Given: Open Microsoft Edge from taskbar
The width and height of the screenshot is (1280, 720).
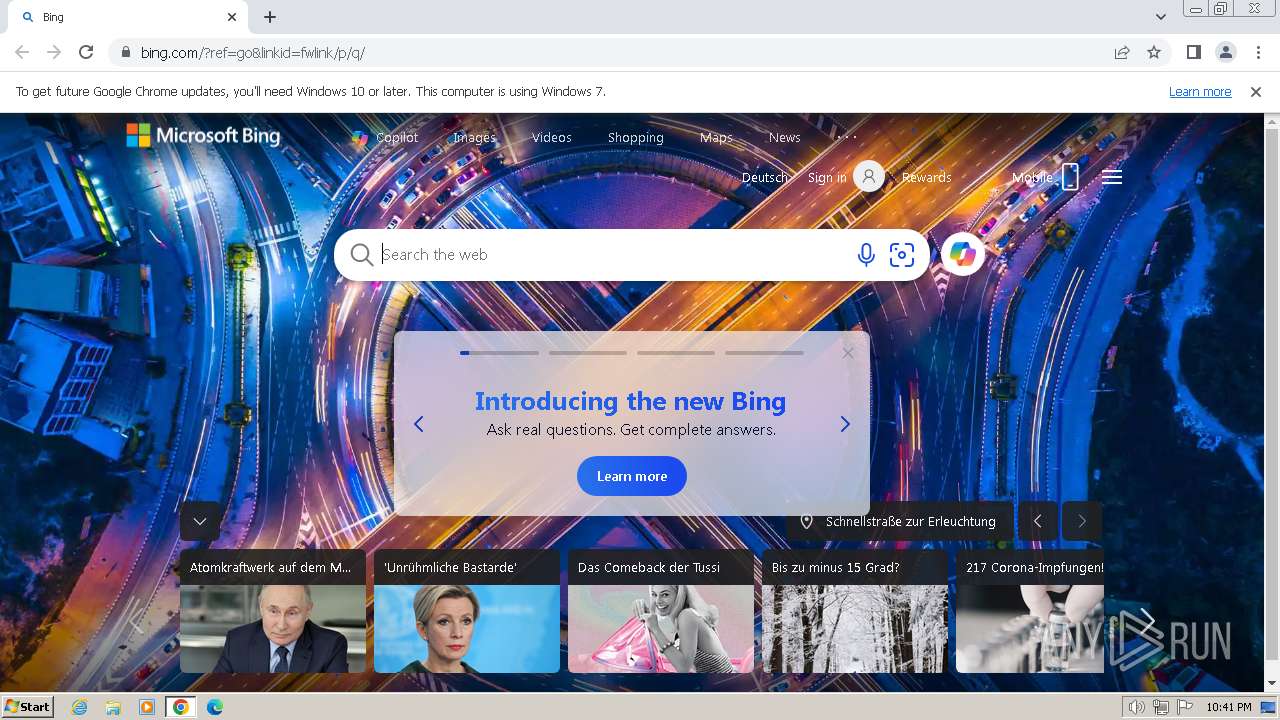Looking at the screenshot, I should coord(215,707).
